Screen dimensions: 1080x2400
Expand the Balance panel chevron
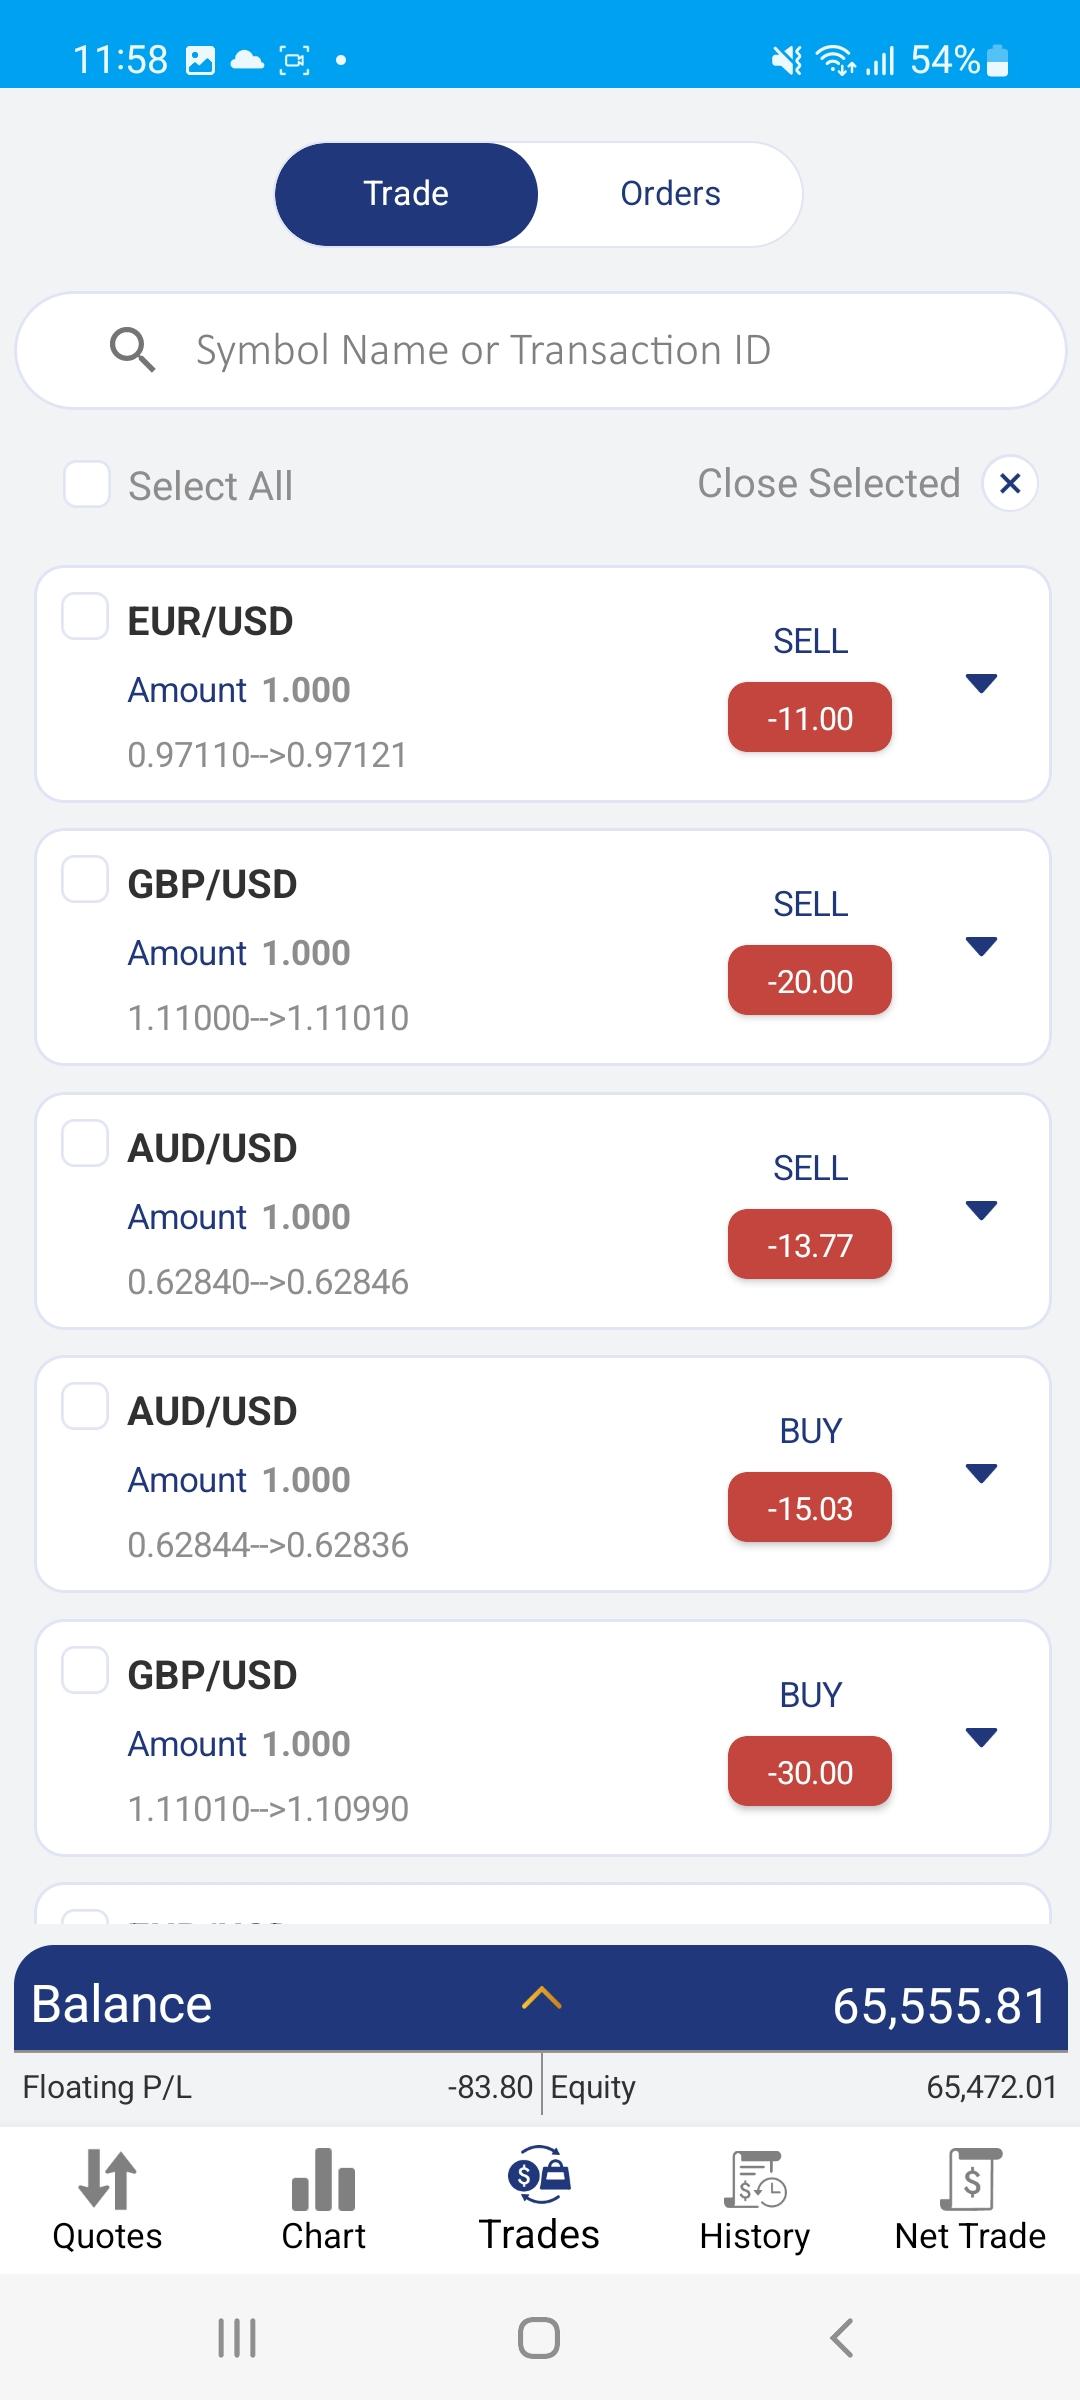point(541,1998)
